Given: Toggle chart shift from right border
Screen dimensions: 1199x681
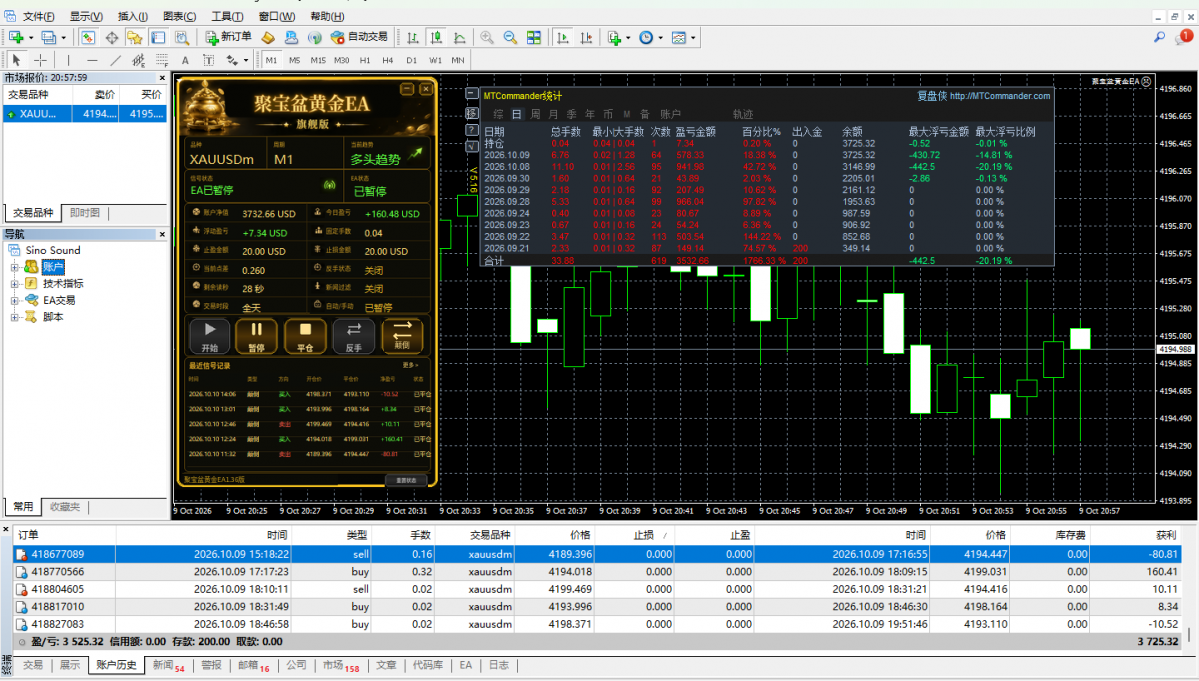Looking at the screenshot, I should click(587, 37).
